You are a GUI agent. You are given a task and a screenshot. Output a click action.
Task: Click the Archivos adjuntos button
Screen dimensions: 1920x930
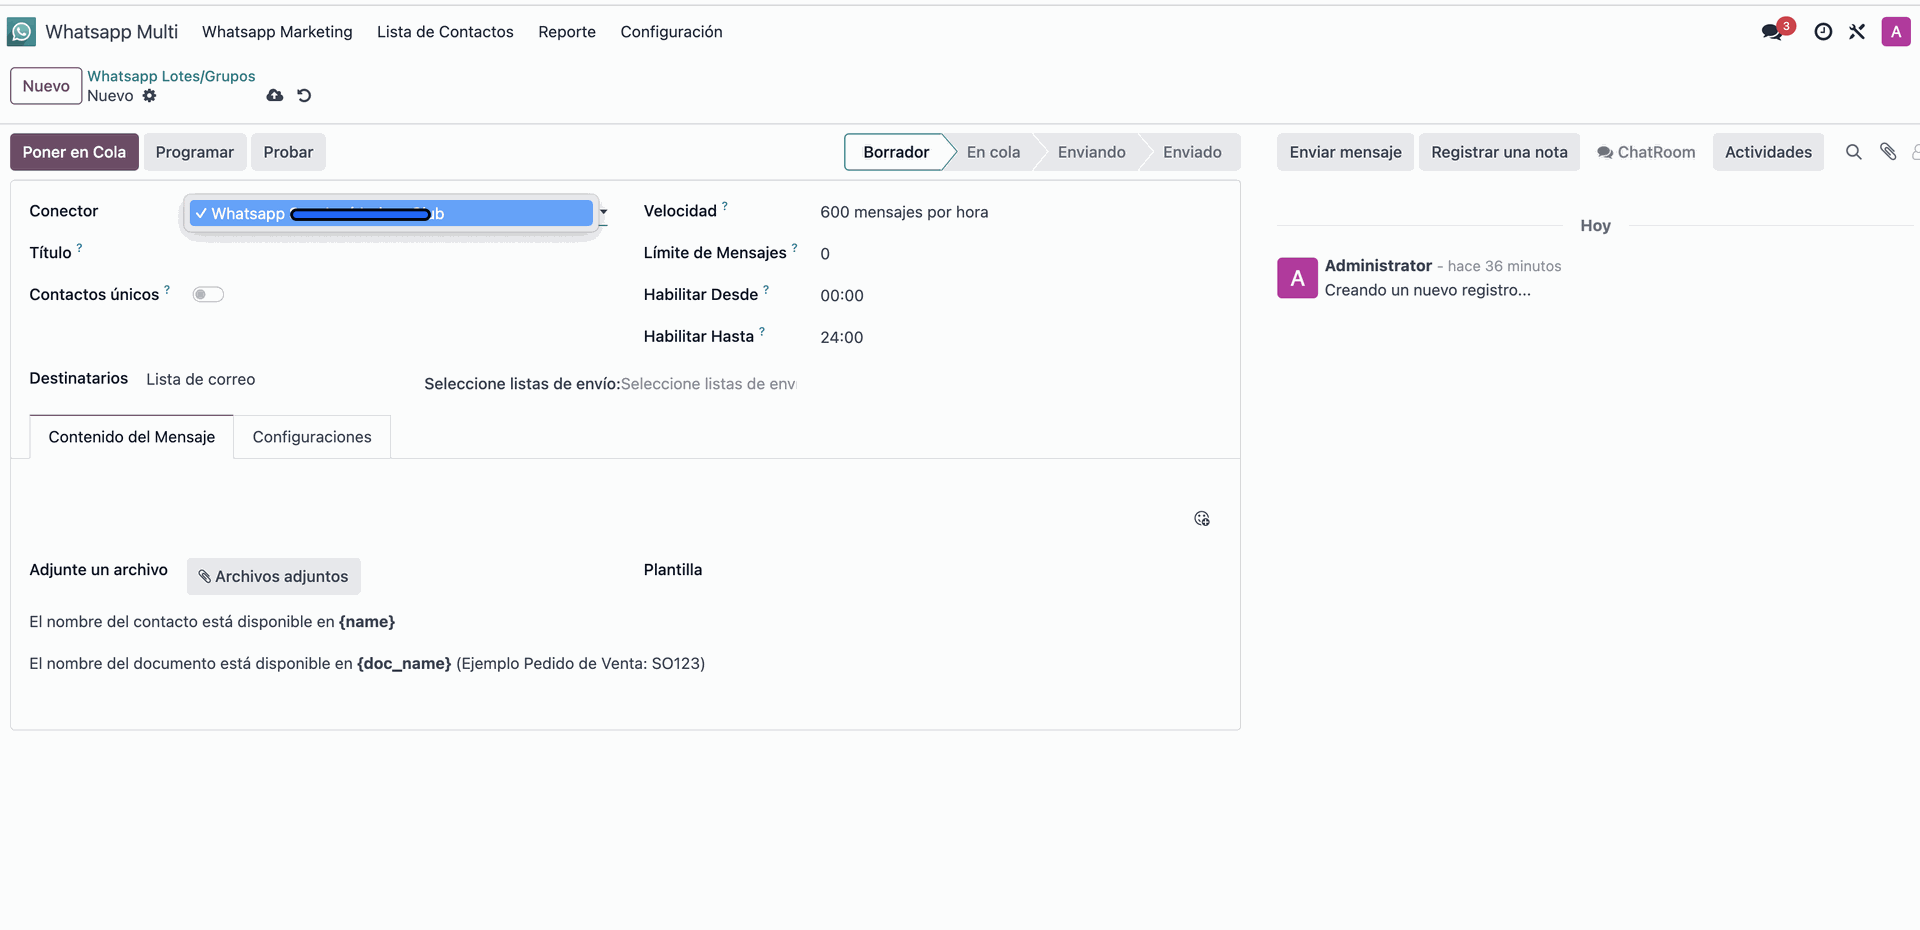[274, 576]
